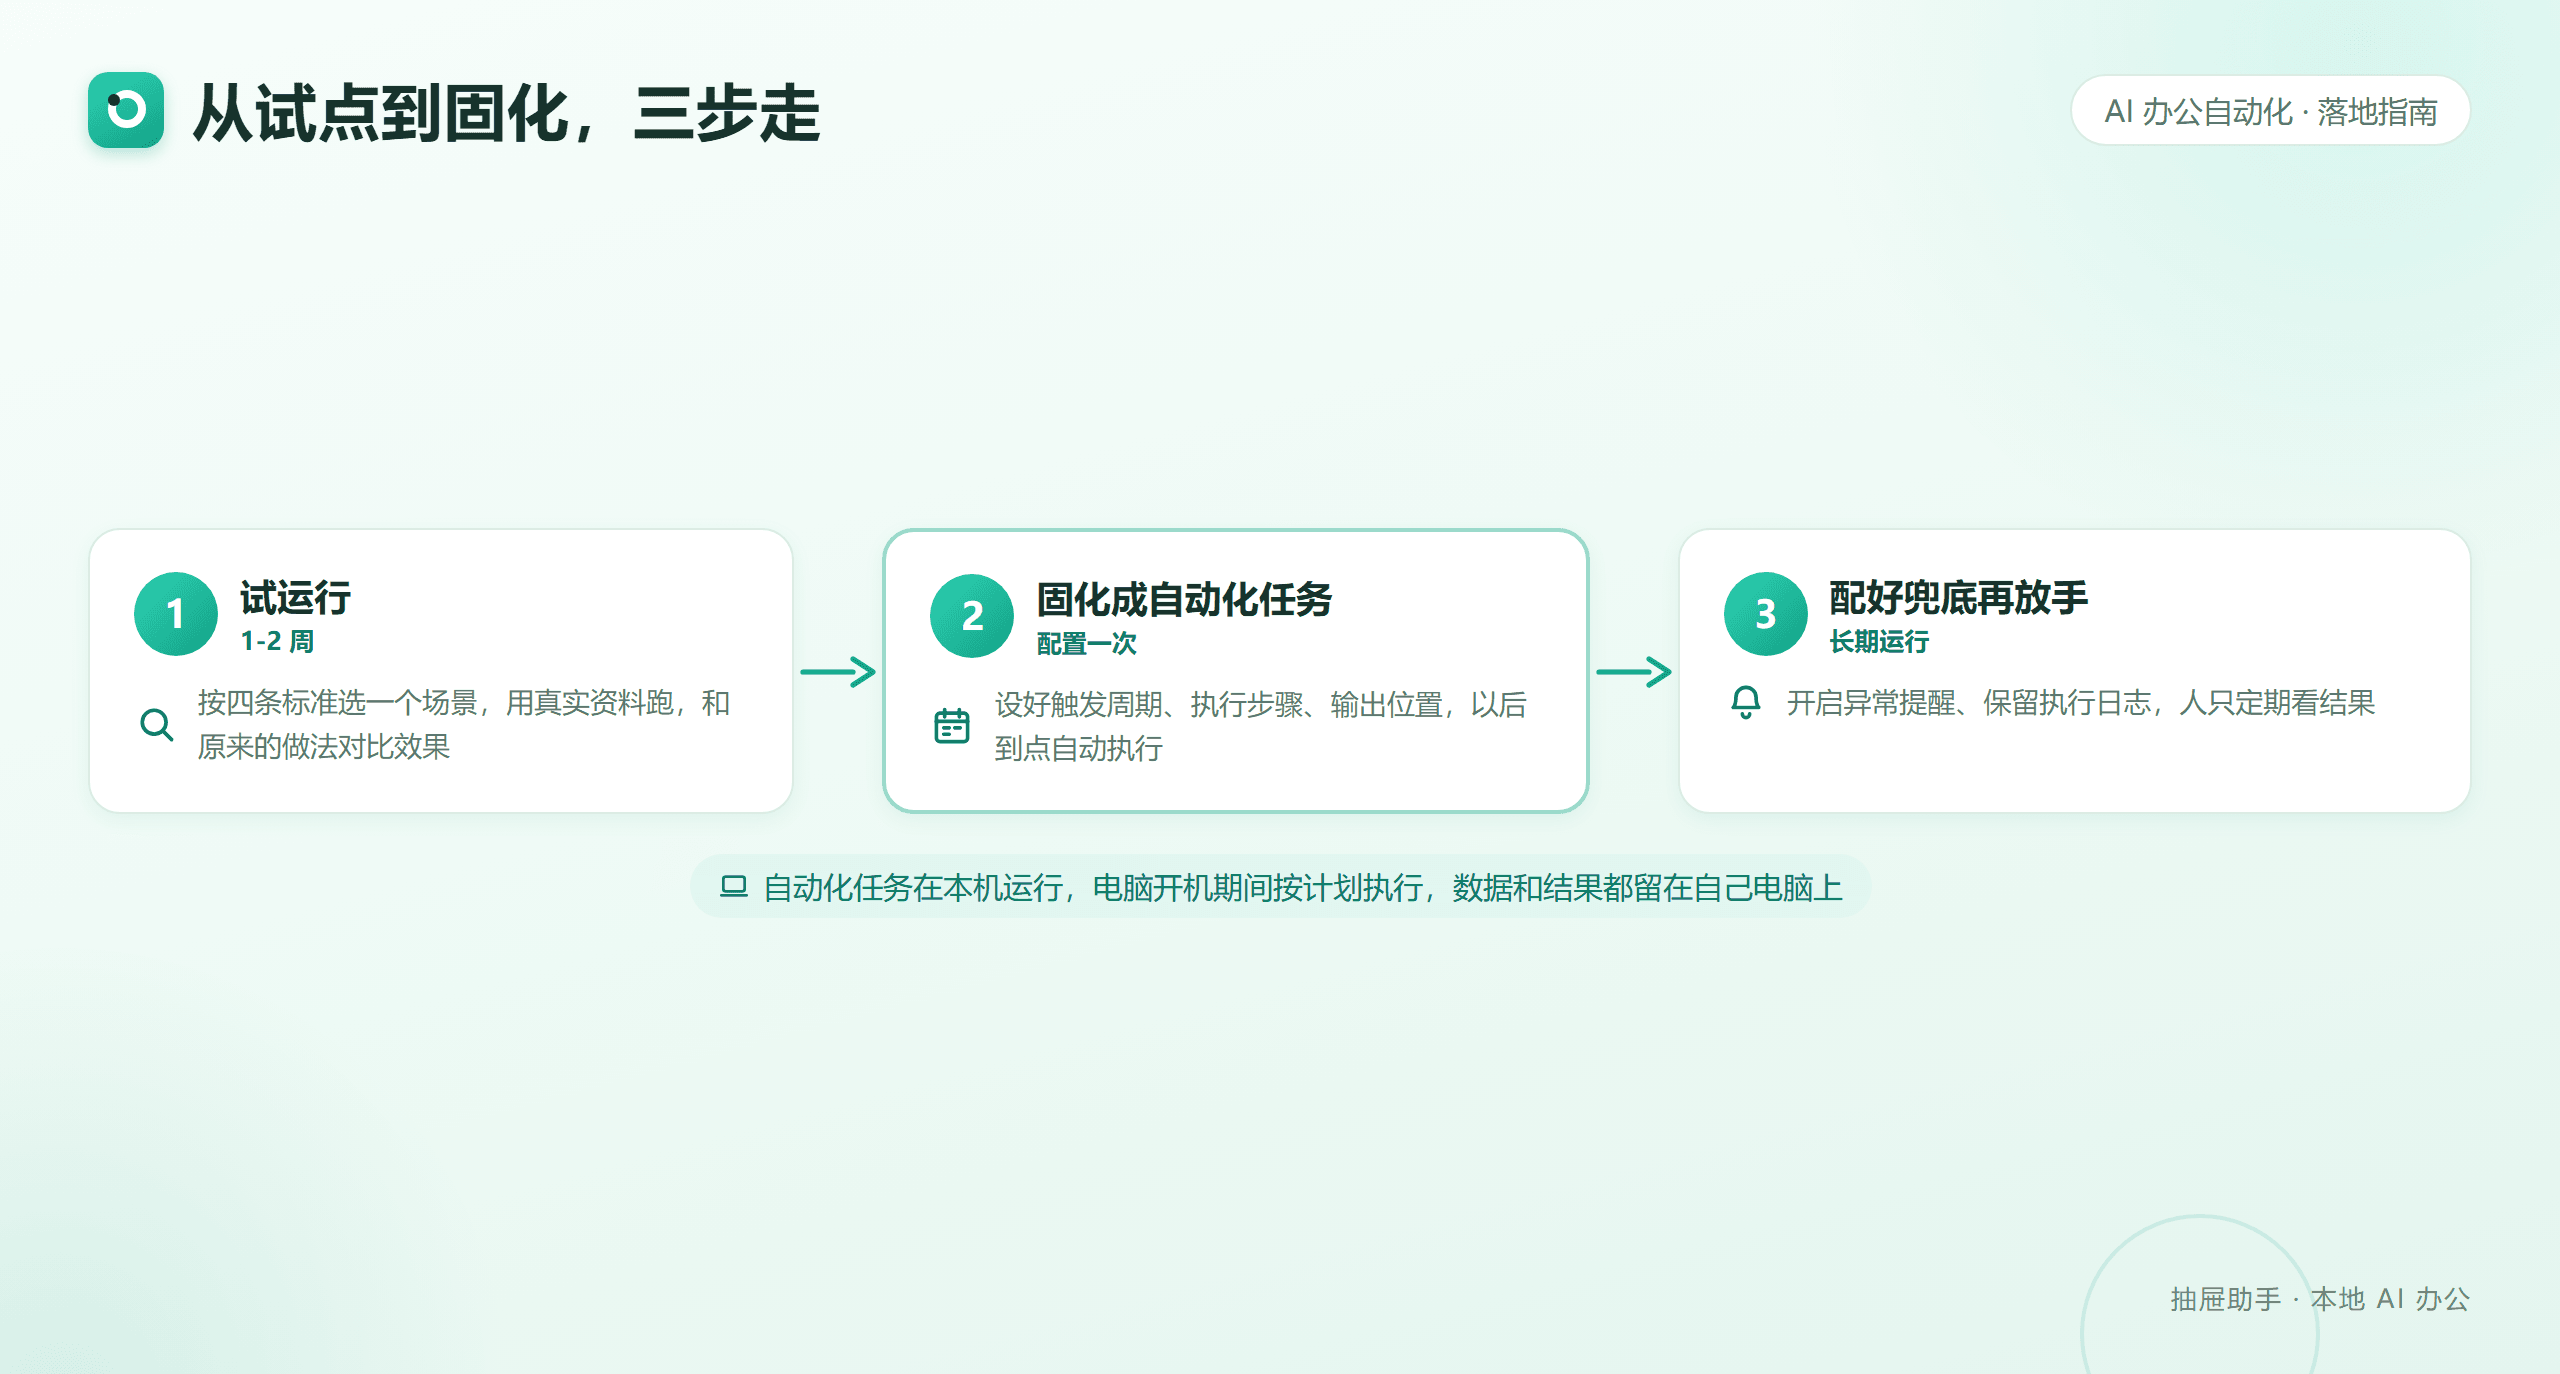Click the green app logo icon beside the title

pos(126,110)
